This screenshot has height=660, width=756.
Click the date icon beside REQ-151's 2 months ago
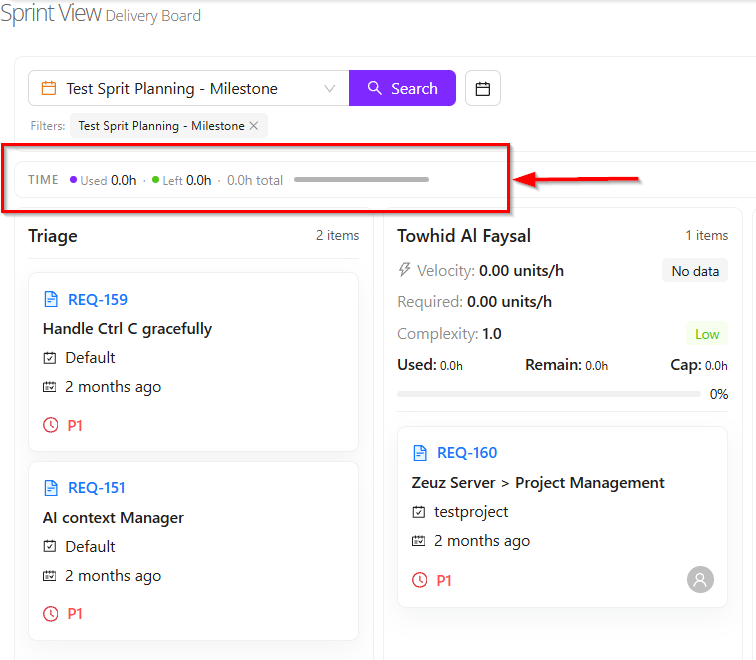(50, 576)
